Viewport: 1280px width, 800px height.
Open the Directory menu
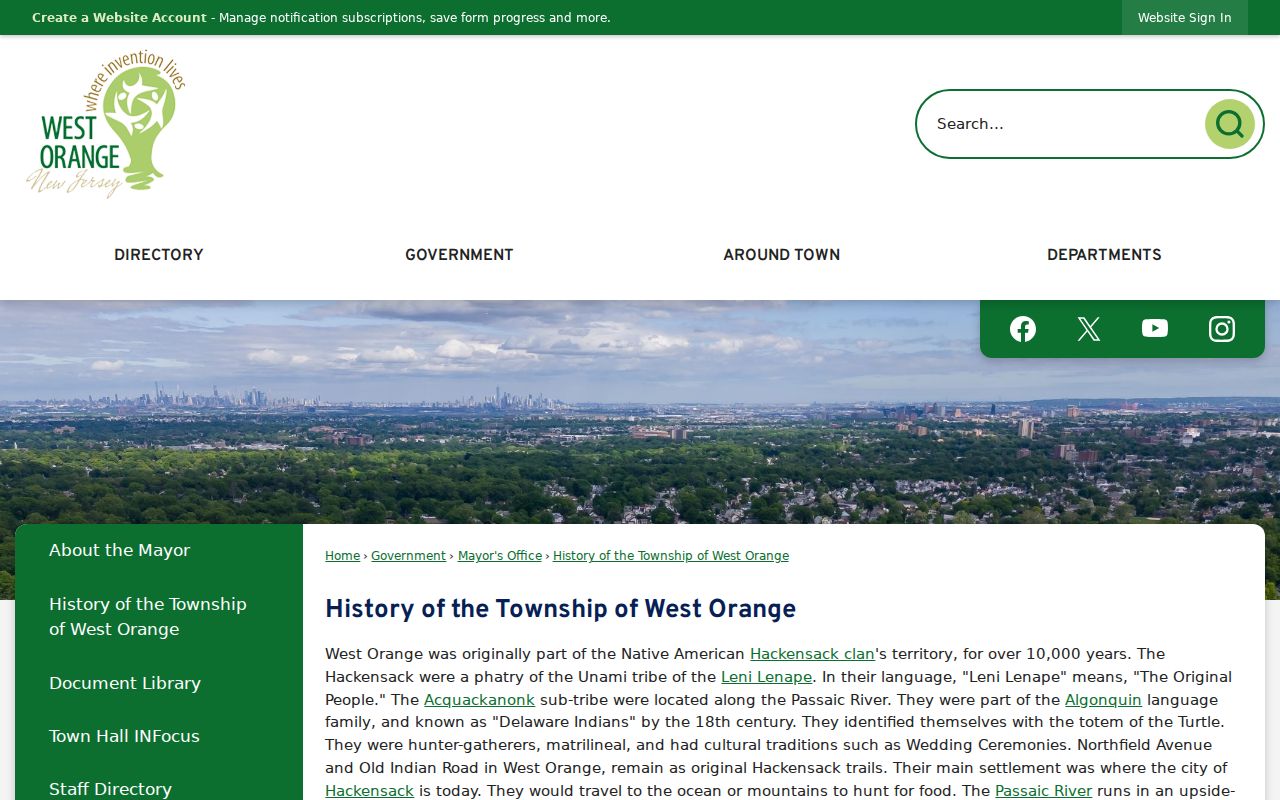click(159, 255)
